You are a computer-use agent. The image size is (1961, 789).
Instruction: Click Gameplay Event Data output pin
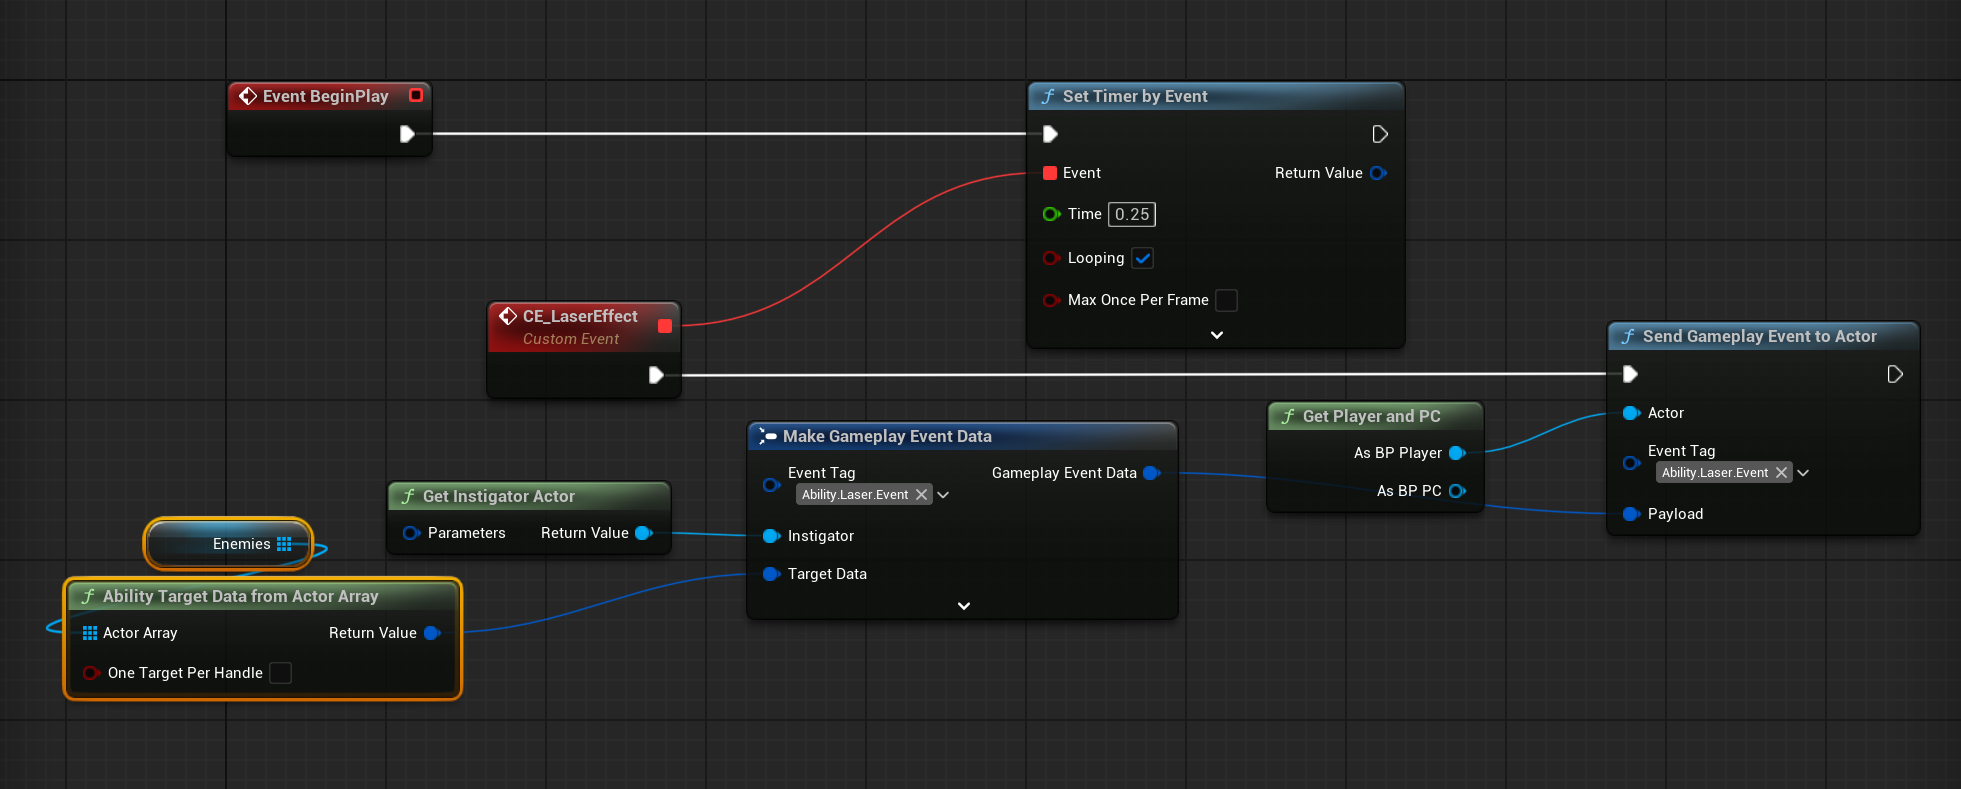point(1151,473)
